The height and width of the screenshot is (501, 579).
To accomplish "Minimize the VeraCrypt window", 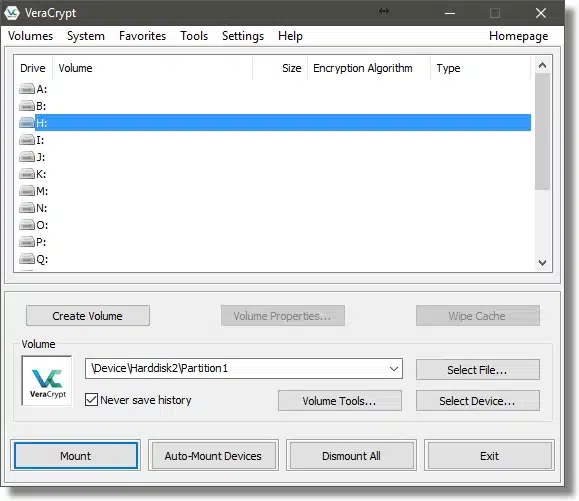I will (450, 13).
